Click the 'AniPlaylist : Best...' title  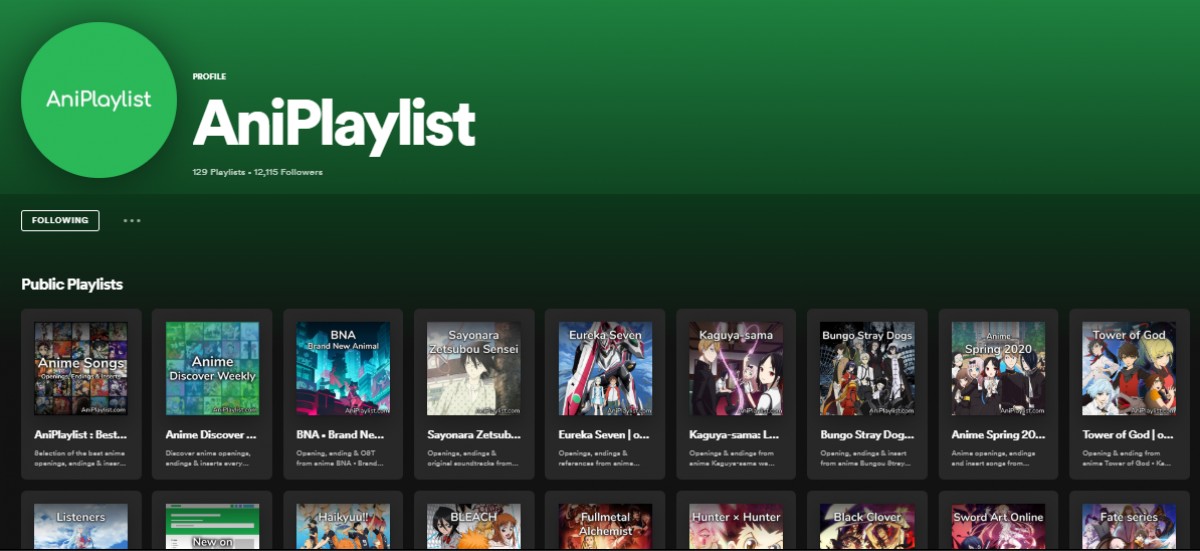[81, 435]
